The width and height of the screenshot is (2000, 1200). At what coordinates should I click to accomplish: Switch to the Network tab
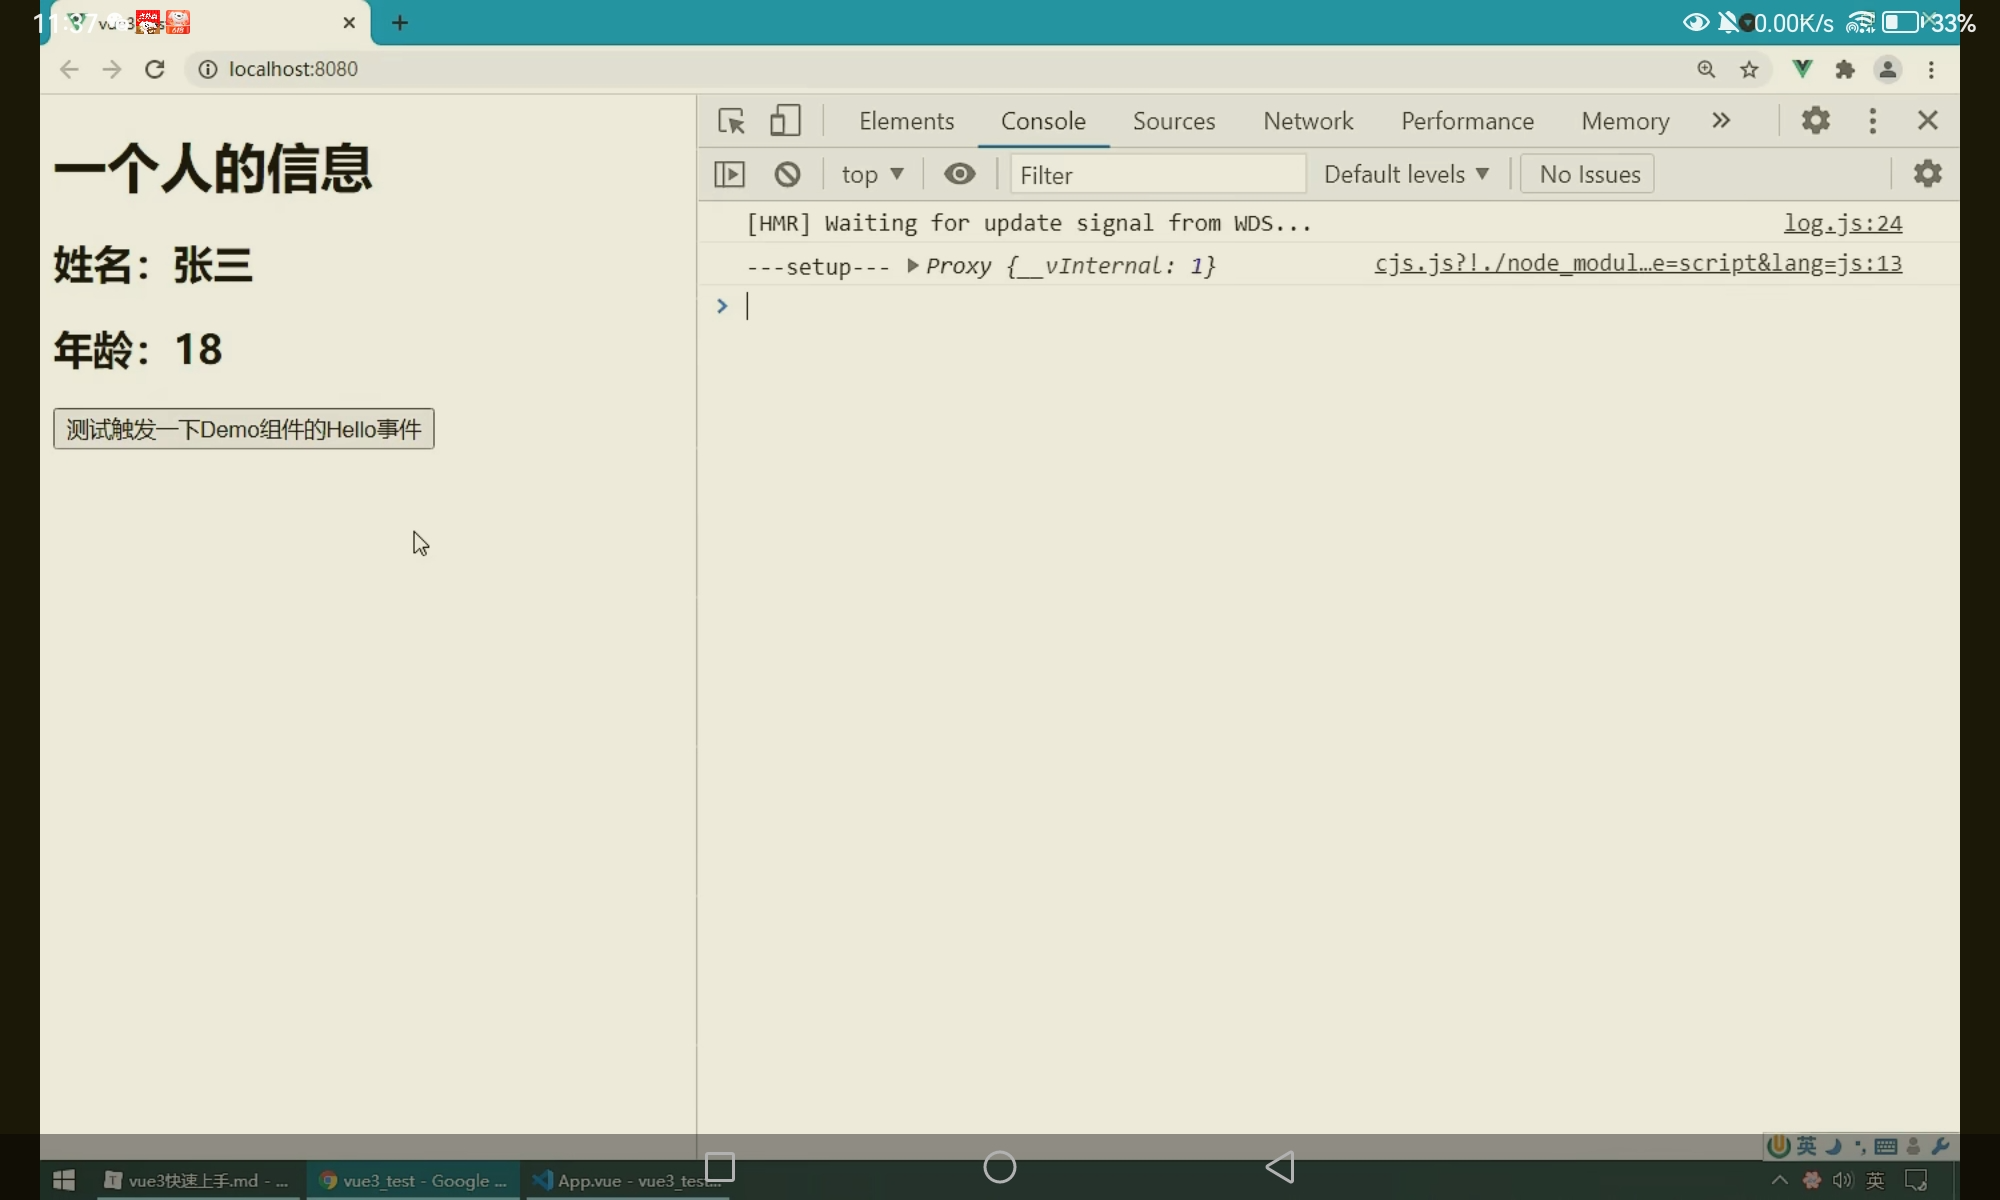tap(1307, 121)
